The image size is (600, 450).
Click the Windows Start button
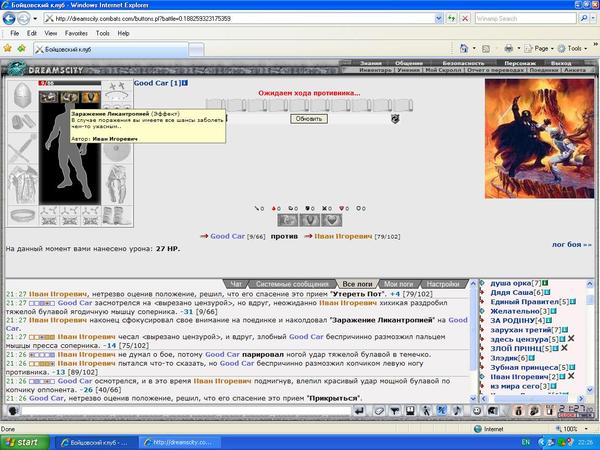tap(24, 442)
